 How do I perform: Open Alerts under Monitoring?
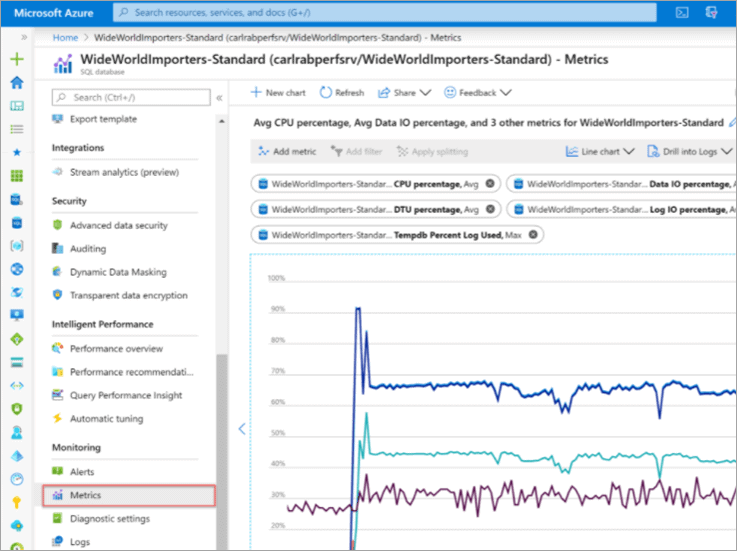[82, 472]
